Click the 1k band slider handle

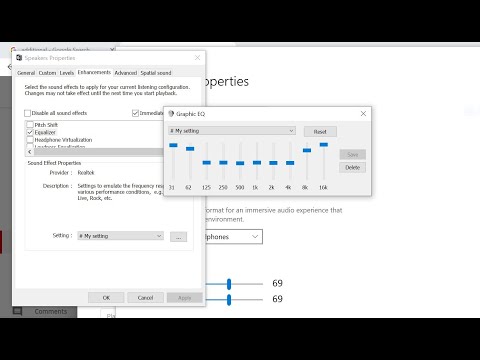[x=257, y=162]
